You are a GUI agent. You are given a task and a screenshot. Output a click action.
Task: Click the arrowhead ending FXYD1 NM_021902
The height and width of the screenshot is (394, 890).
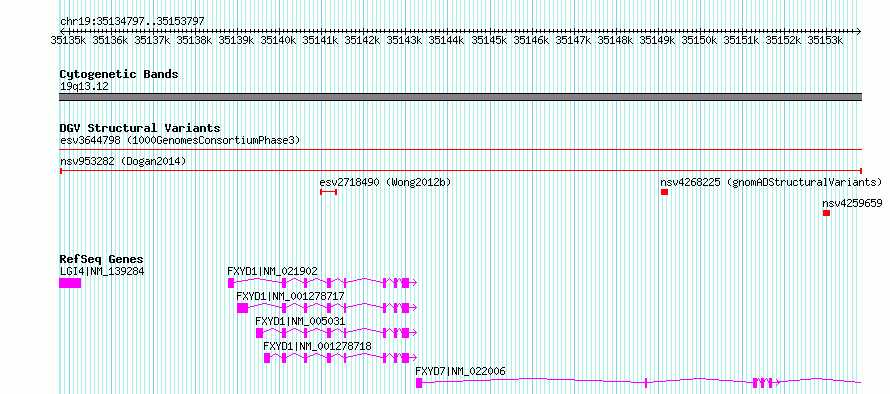click(414, 283)
